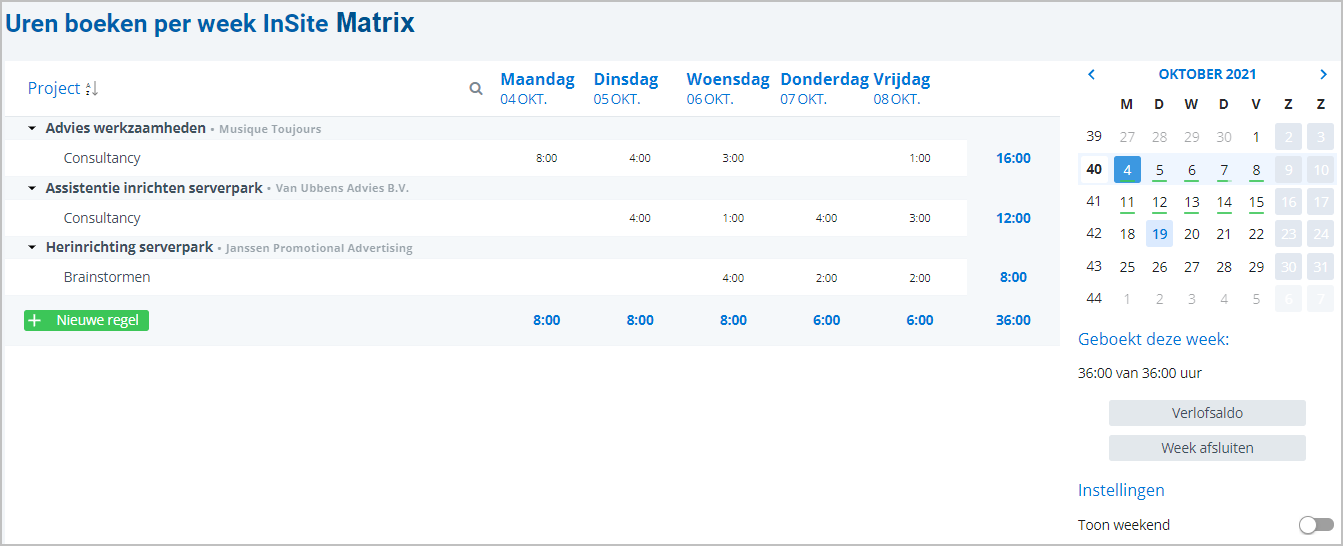1343x546 pixels.
Task: Click the 8:00 Maandag Consultancy hours cell
Action: pos(546,158)
